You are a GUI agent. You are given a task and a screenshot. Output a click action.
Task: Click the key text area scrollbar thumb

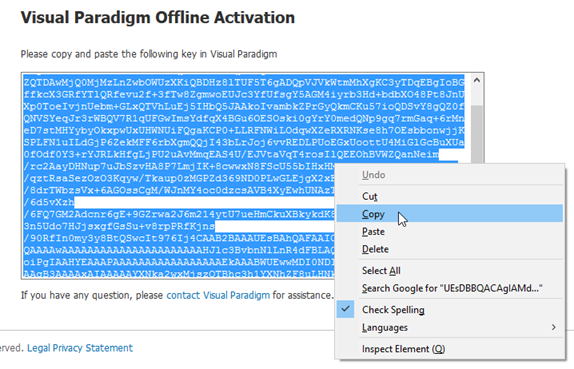point(477,134)
